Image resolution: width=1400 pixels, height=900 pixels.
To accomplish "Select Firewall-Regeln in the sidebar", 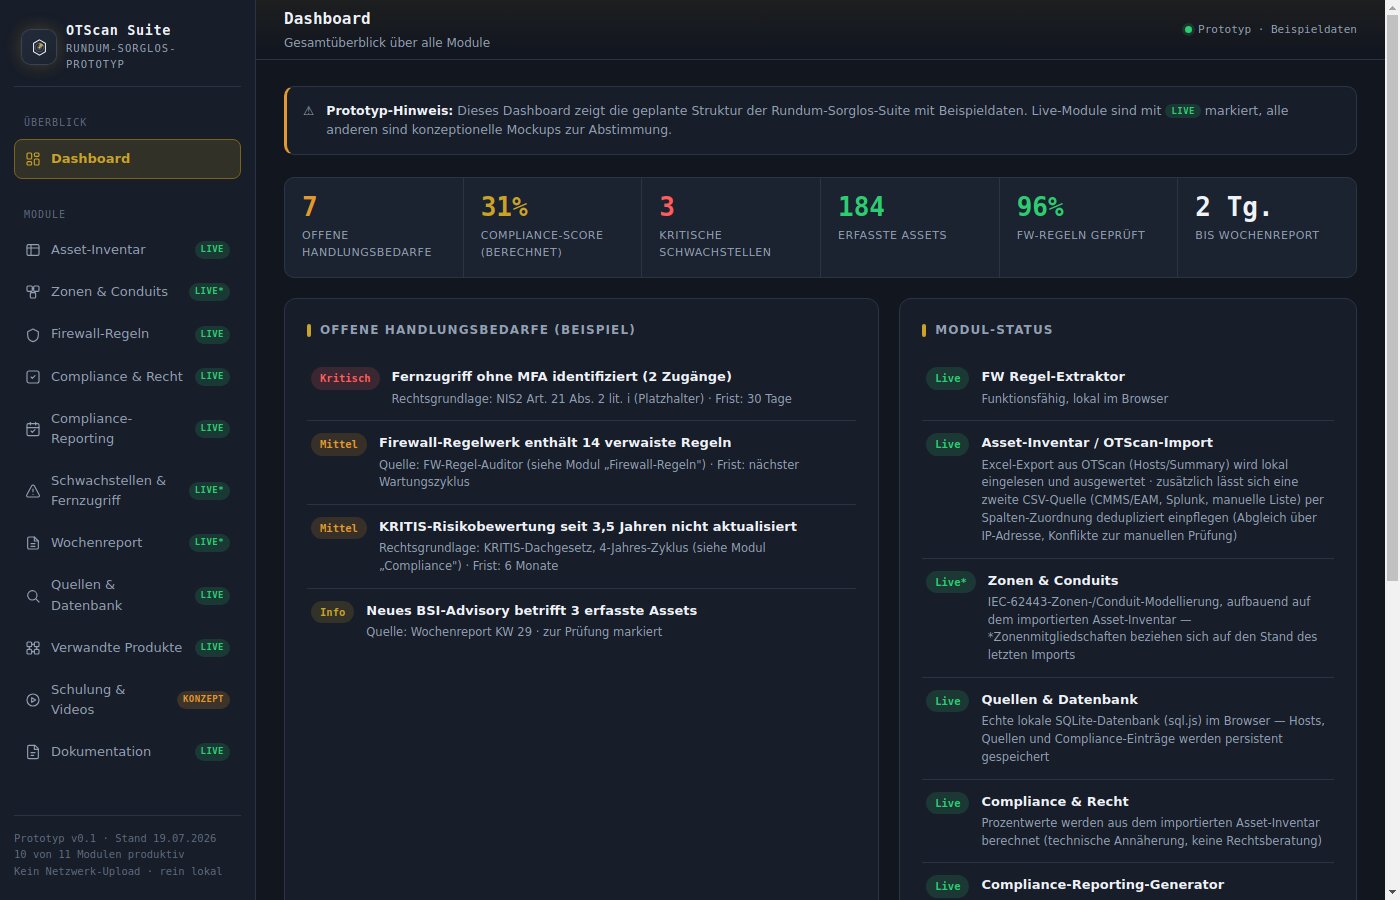I will coord(127,334).
